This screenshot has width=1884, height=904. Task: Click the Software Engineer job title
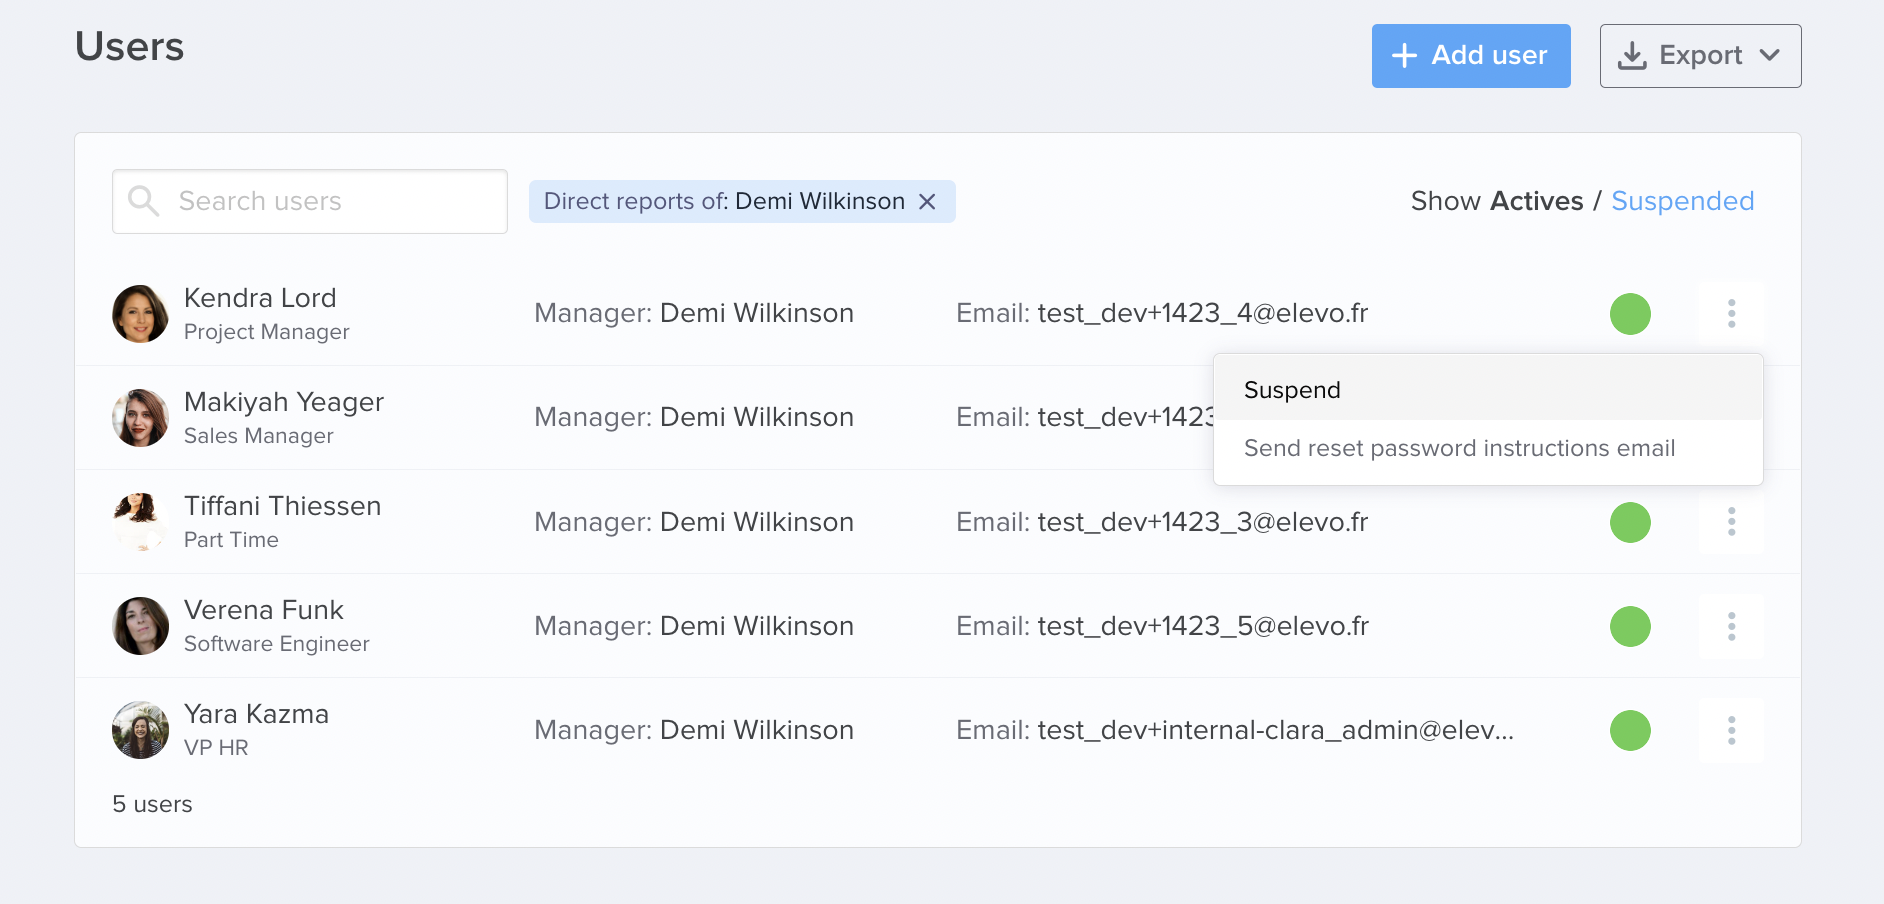pyautogui.click(x=277, y=644)
